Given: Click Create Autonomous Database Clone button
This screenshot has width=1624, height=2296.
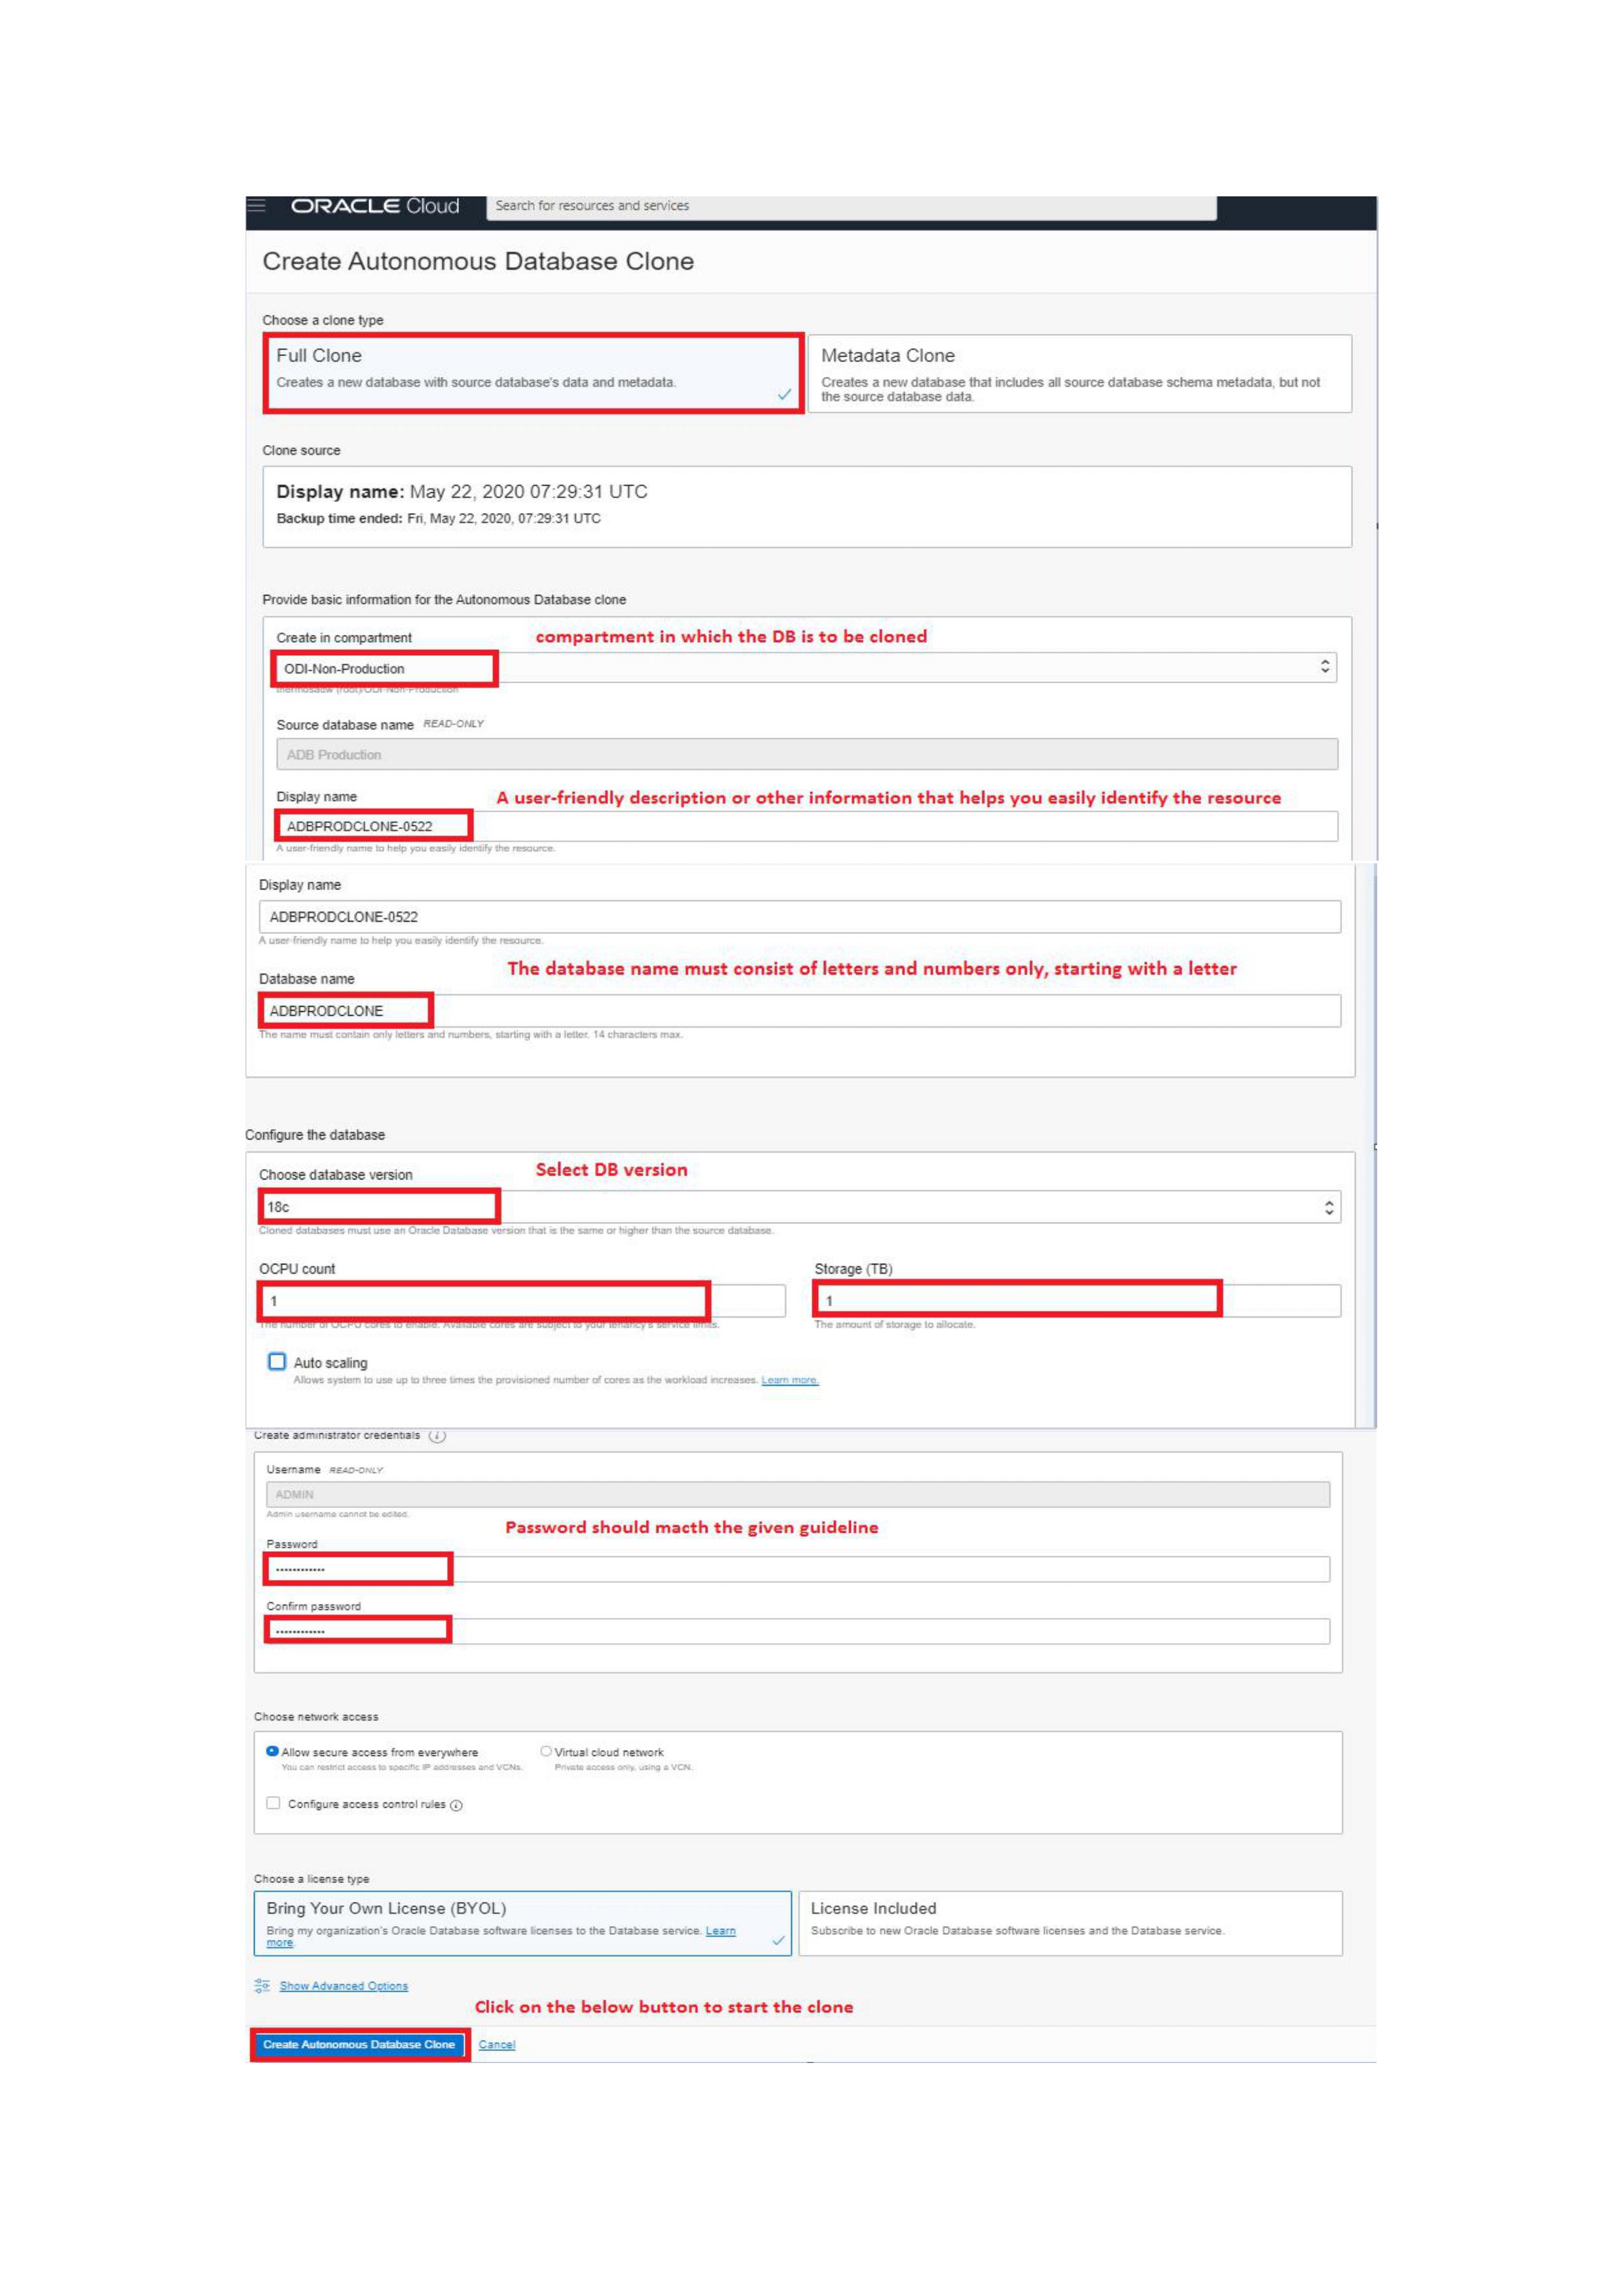Looking at the screenshot, I should (359, 2045).
